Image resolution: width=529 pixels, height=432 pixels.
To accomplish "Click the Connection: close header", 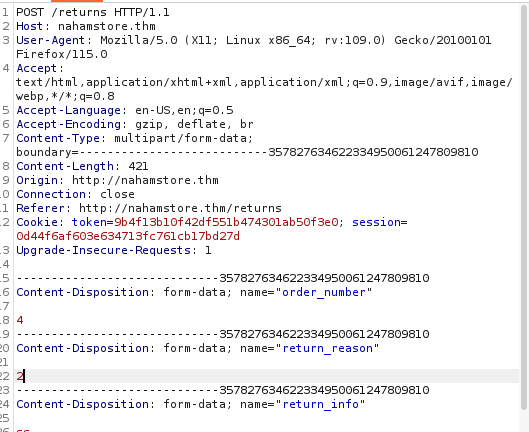I will click(x=75, y=194).
